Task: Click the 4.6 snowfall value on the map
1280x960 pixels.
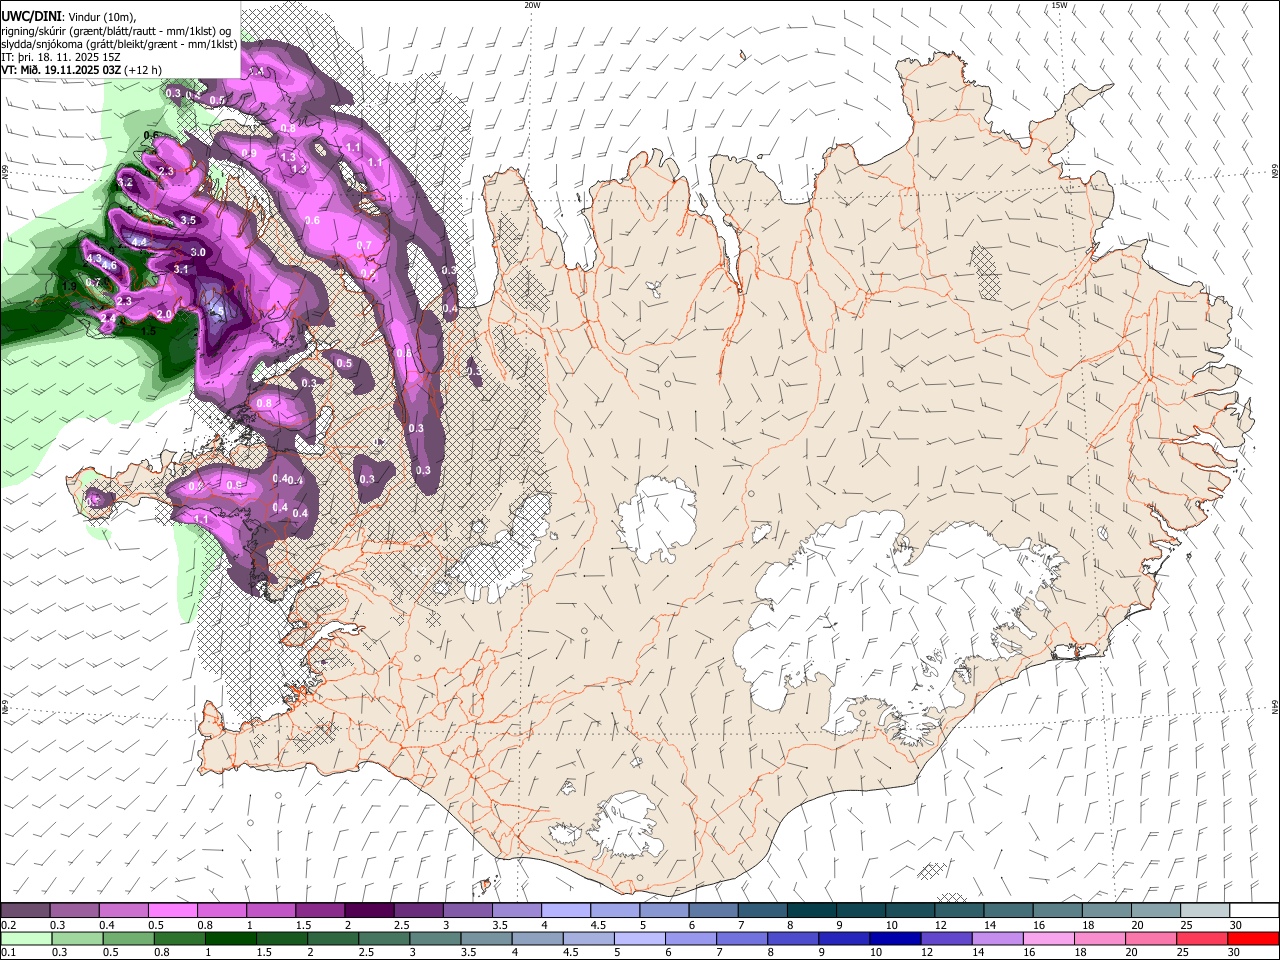Action: coord(110,266)
